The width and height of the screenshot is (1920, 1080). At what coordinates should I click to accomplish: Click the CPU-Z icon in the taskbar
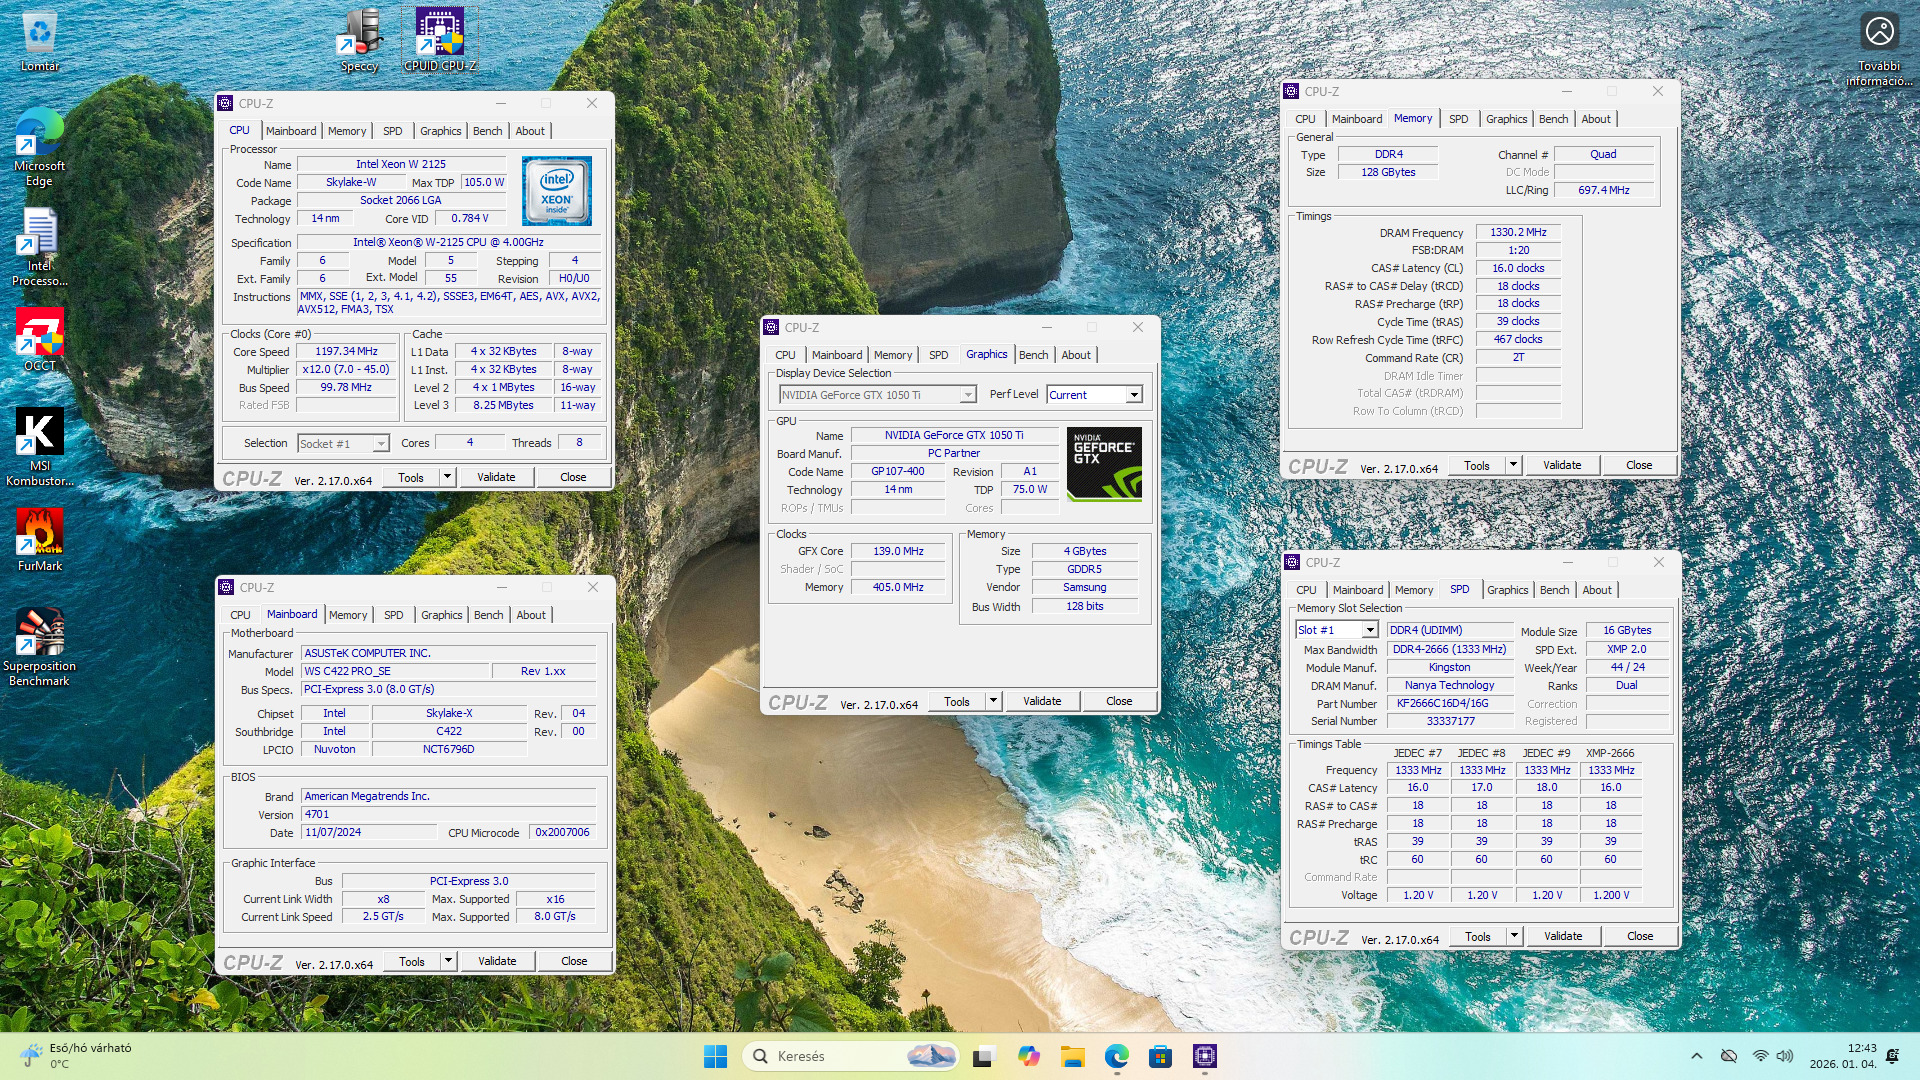pos(1204,1056)
